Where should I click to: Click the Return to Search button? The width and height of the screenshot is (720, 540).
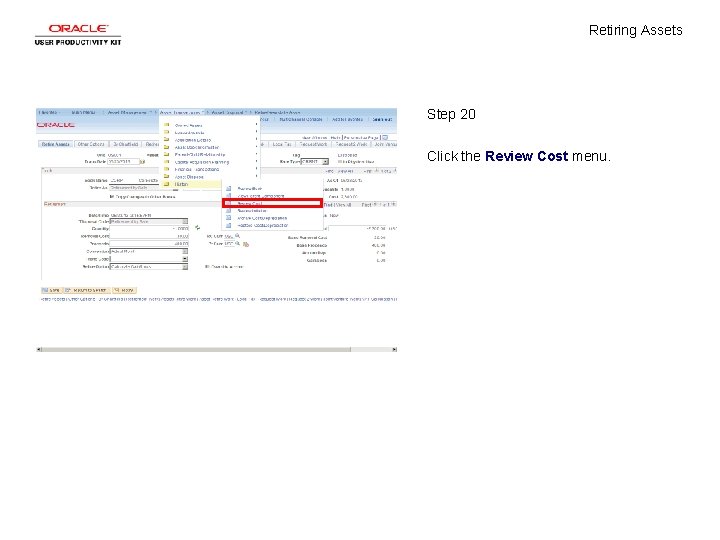[86, 290]
